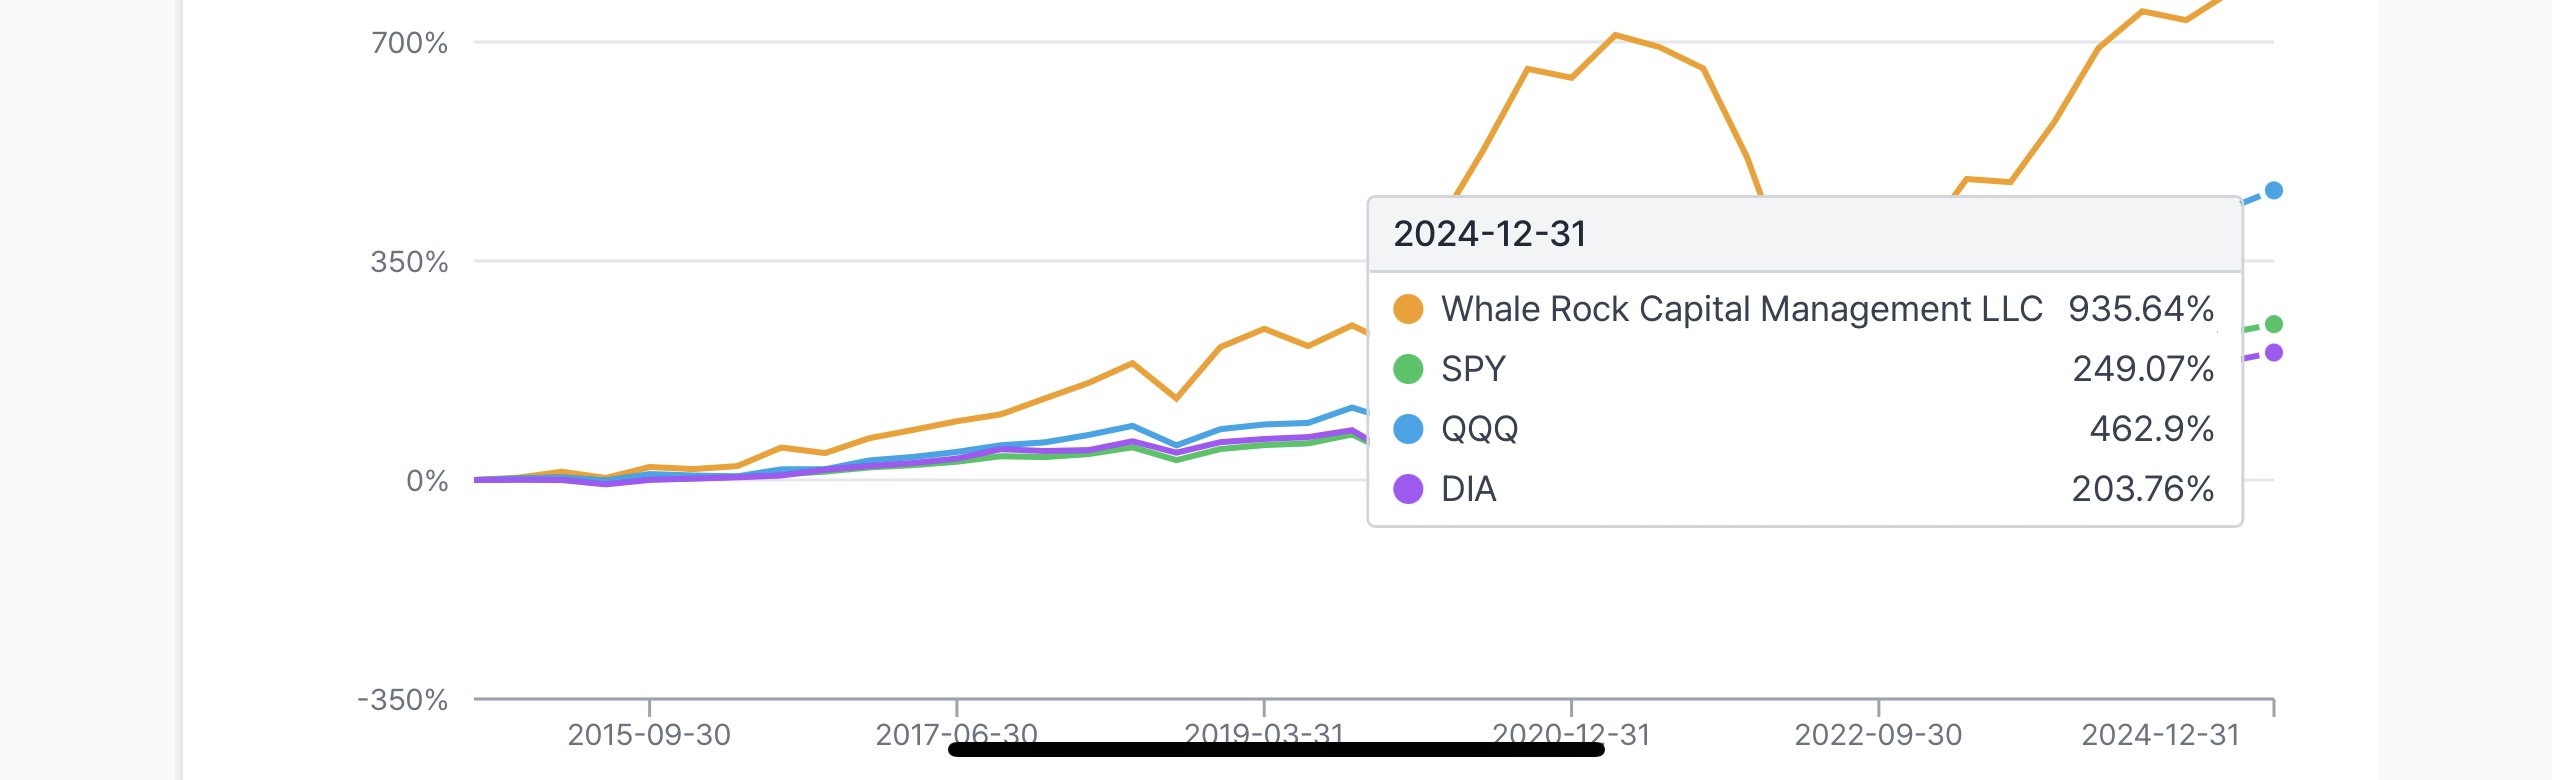Select the purple DIA line endpoint marker
This screenshot has height=780, width=2552.
pyautogui.click(x=2273, y=352)
